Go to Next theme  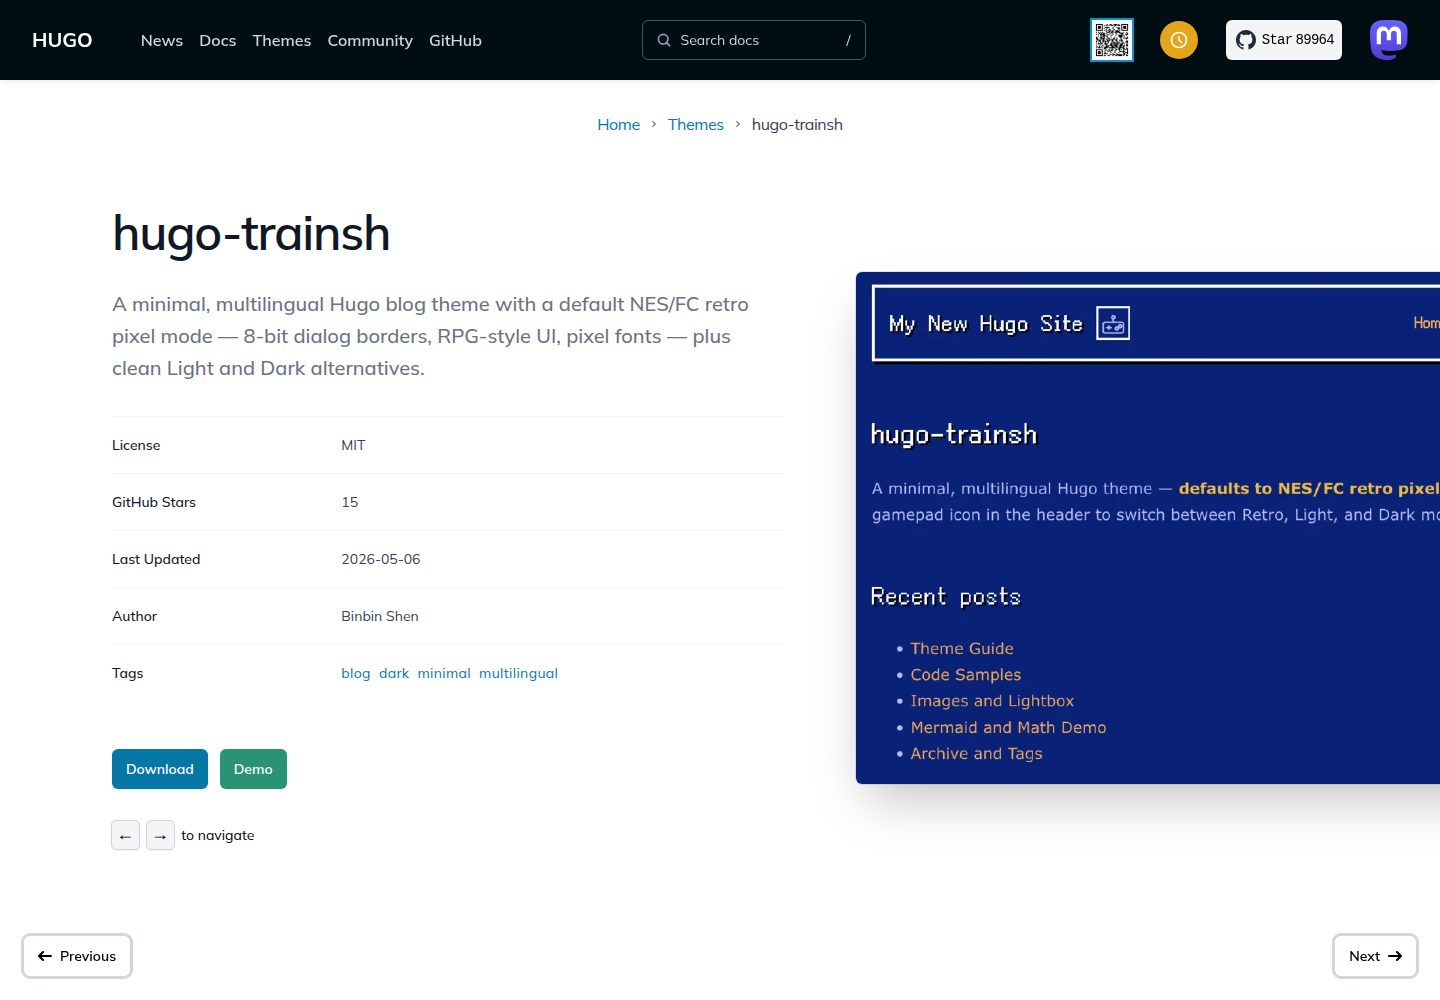(1375, 956)
